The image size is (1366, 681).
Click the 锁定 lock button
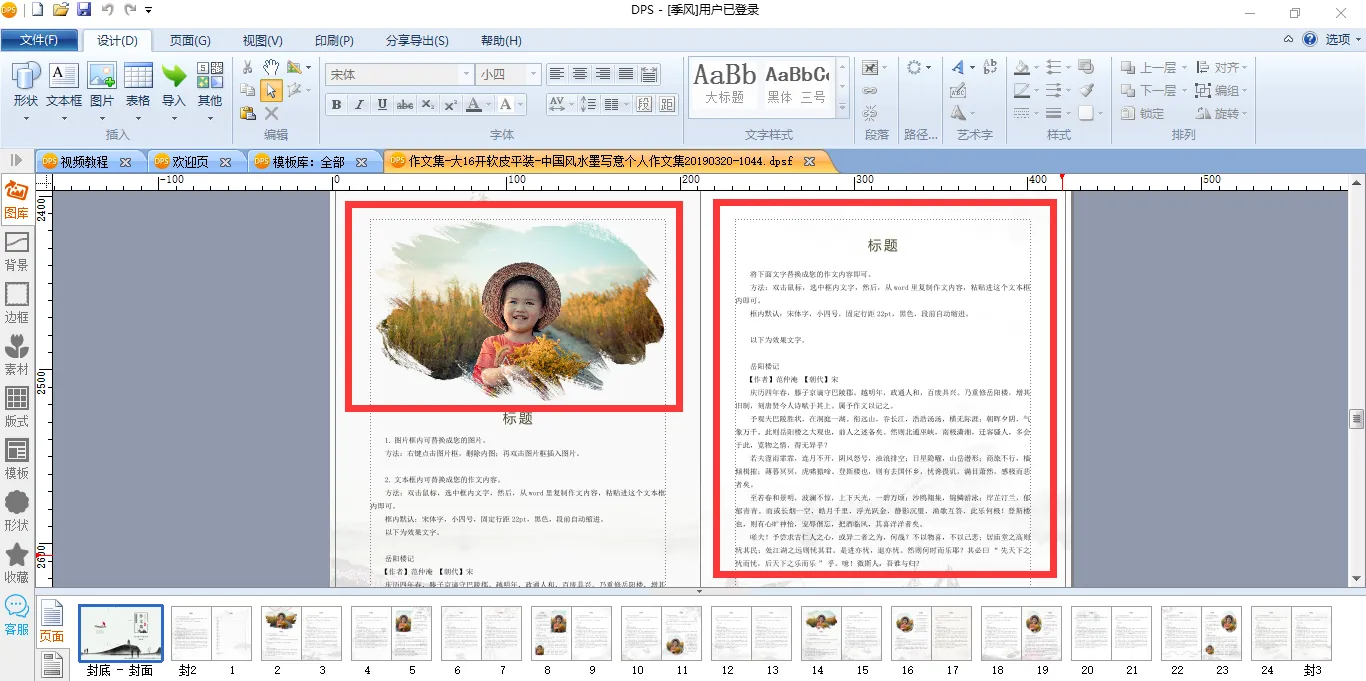pos(1142,114)
